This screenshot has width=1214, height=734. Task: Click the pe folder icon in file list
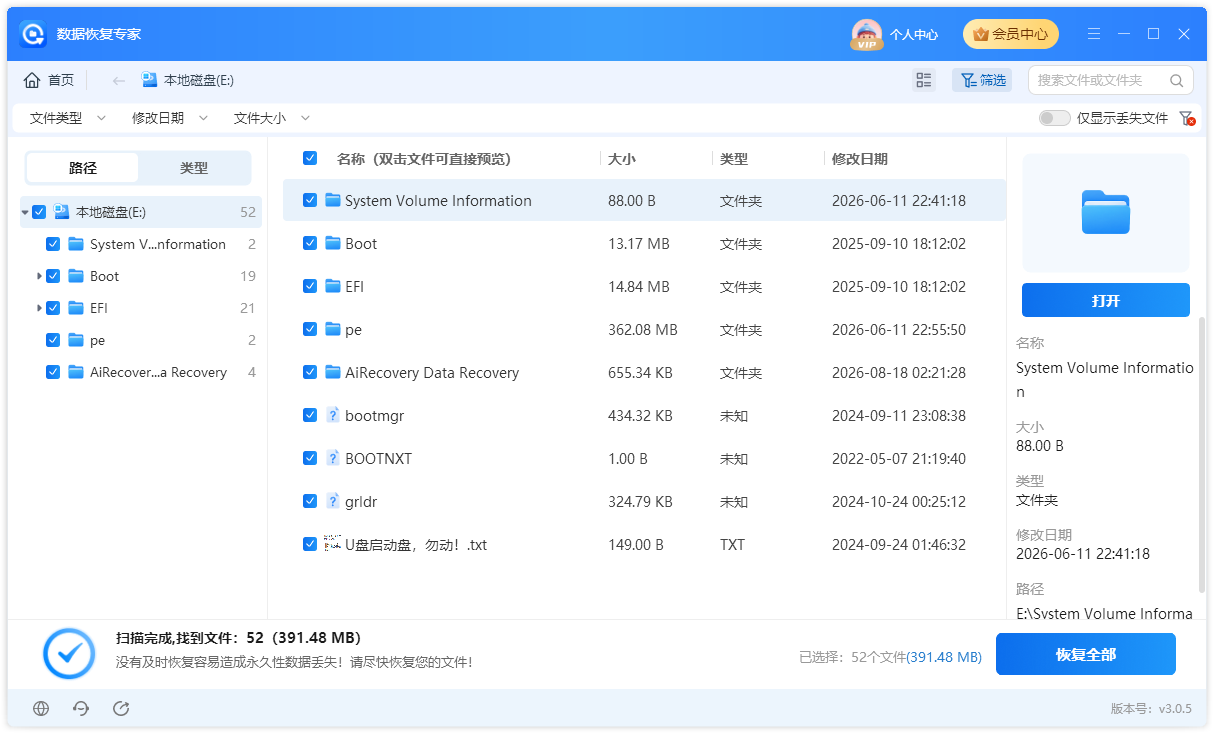point(333,329)
